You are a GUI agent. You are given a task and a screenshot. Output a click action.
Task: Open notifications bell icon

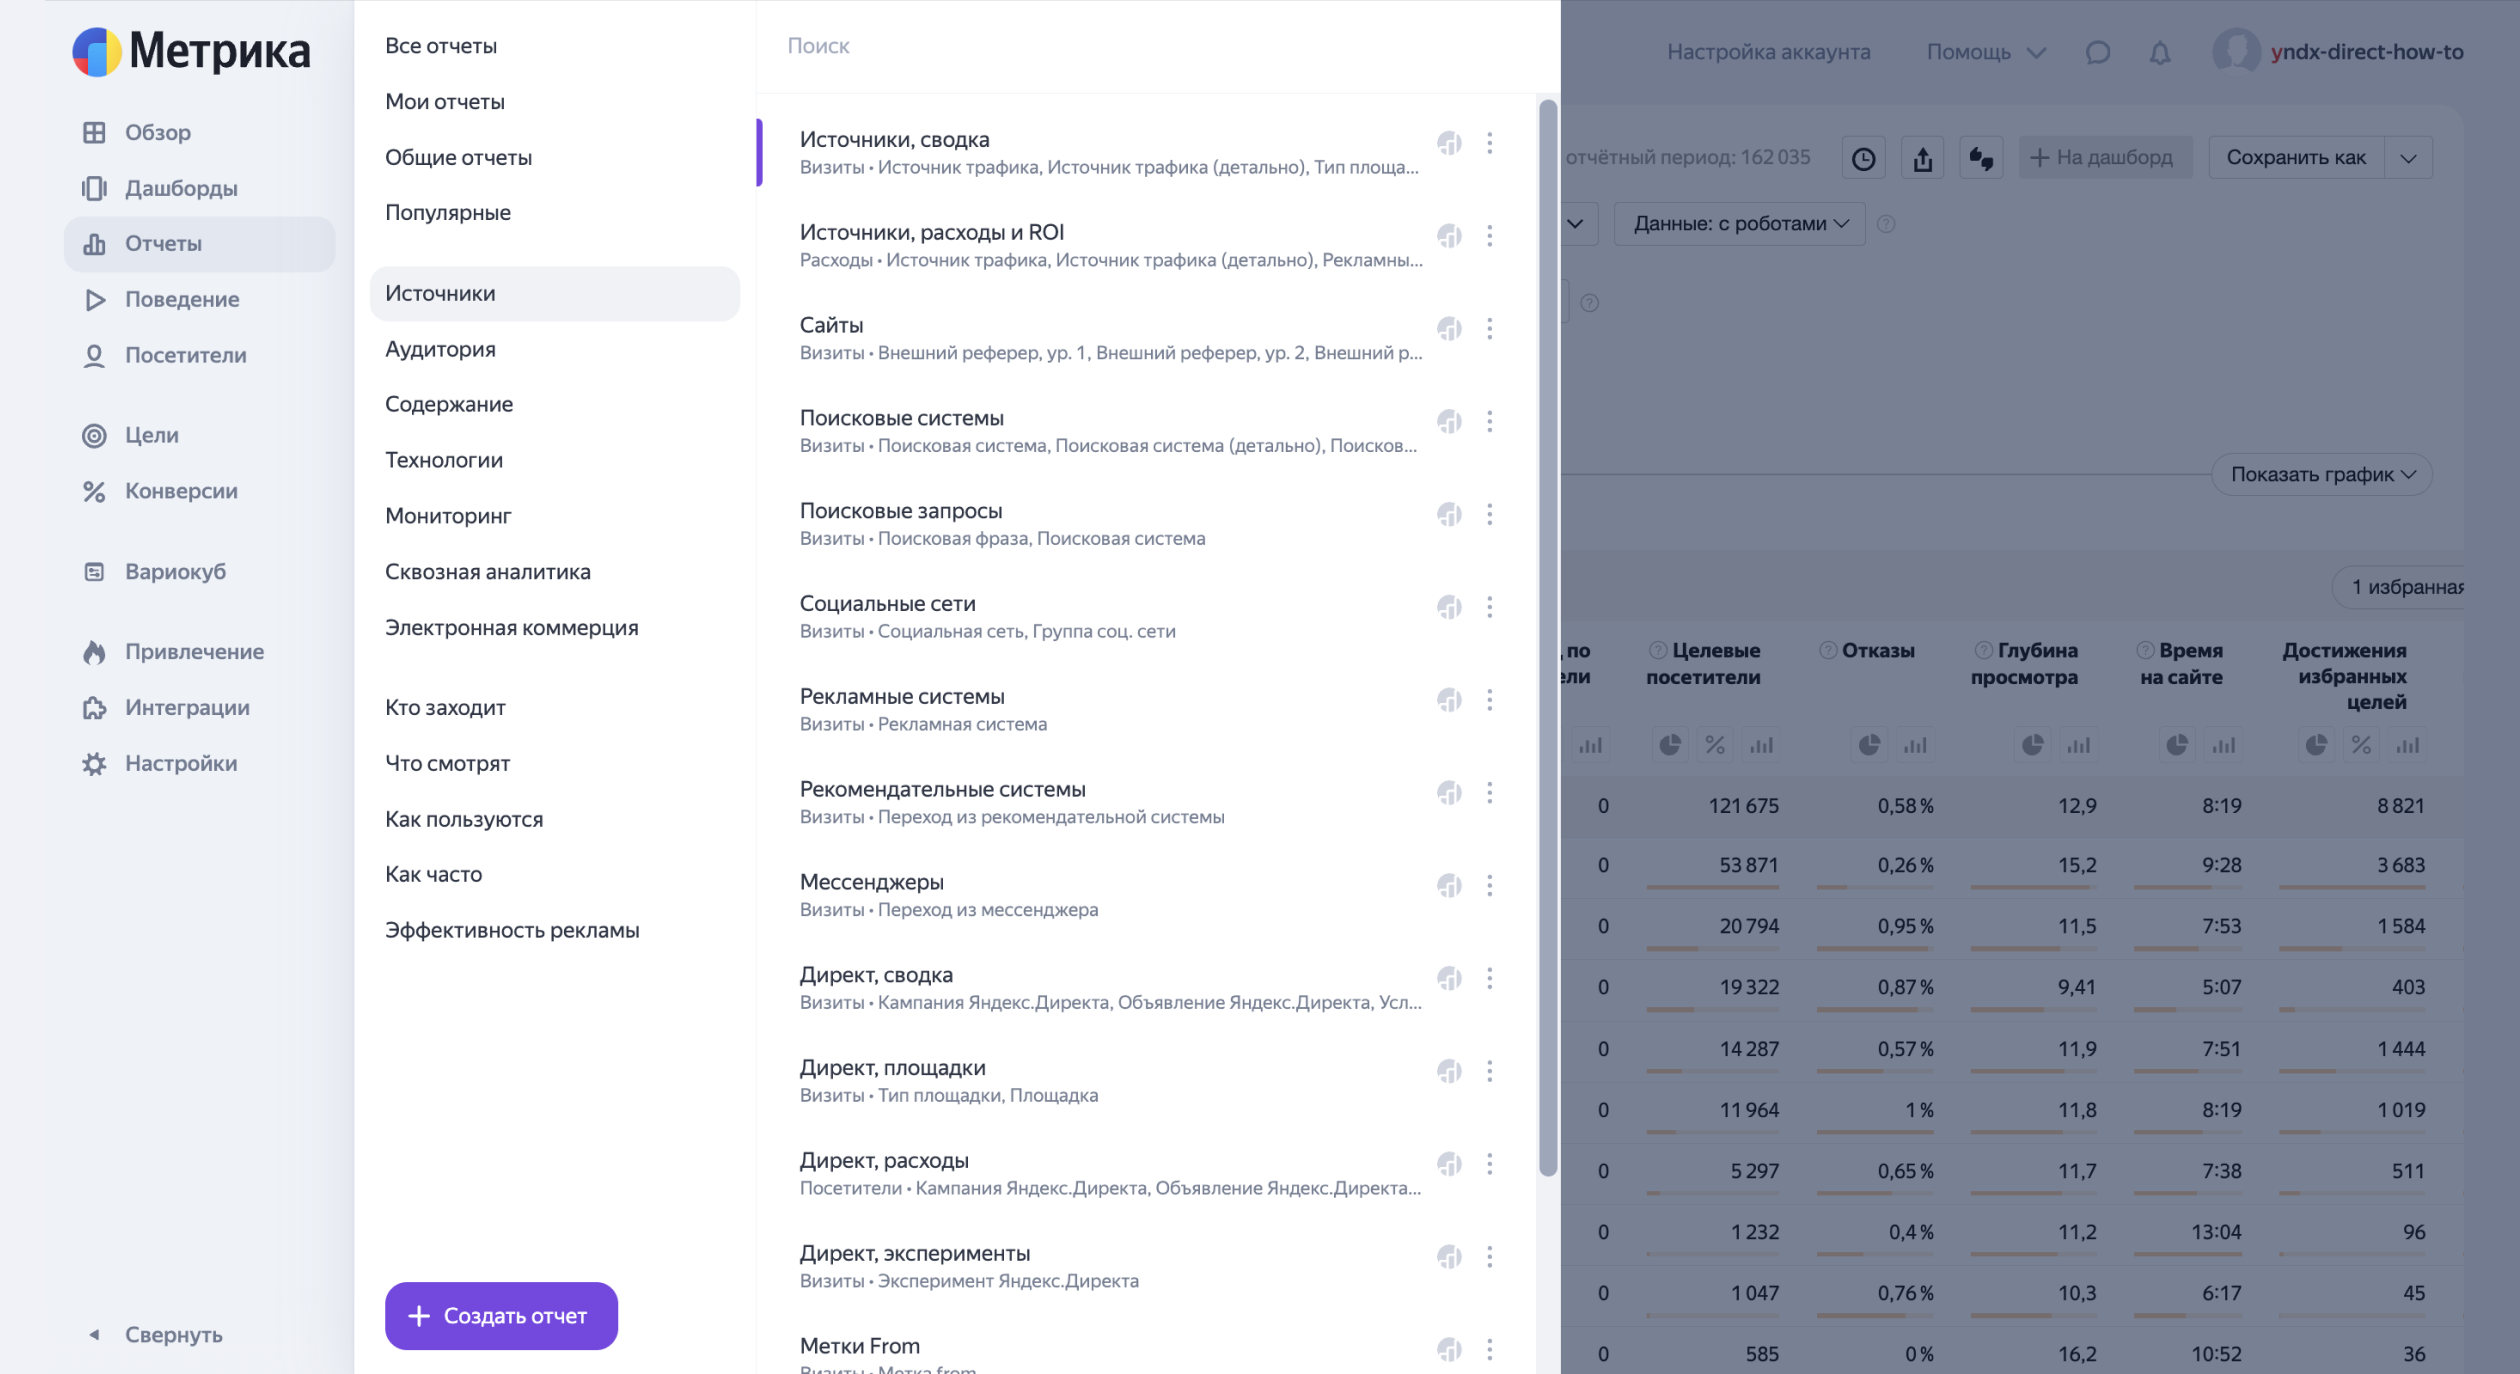tap(2160, 52)
